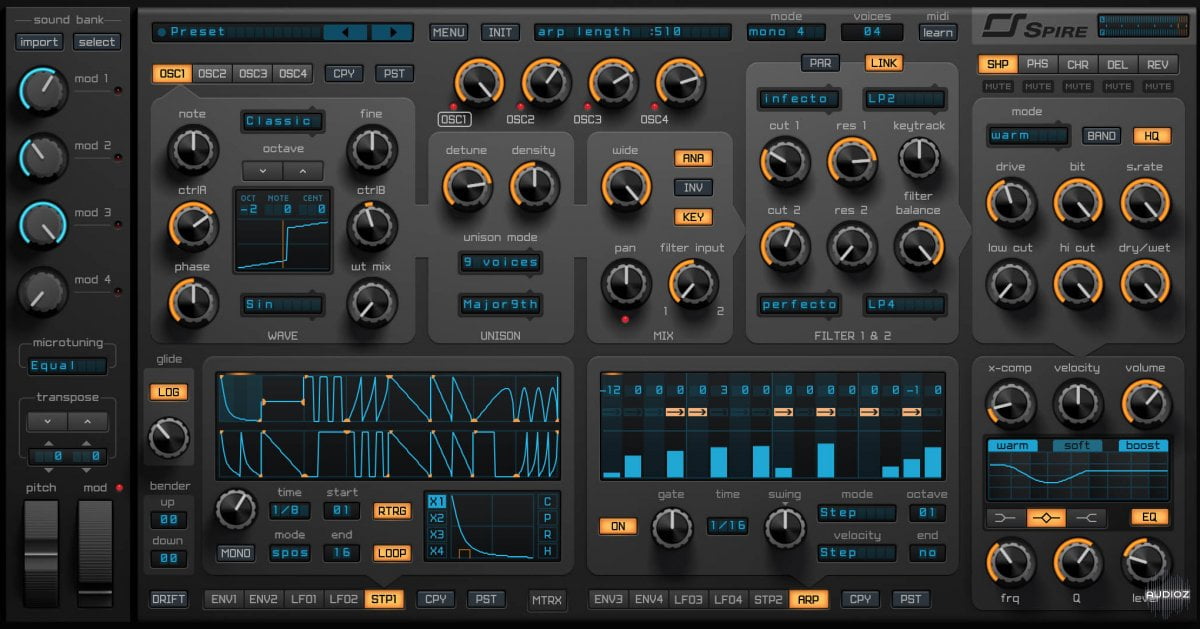This screenshot has width=1200, height=629.
Task: Open the 9 voices unison mode dropdown
Action: click(x=500, y=262)
